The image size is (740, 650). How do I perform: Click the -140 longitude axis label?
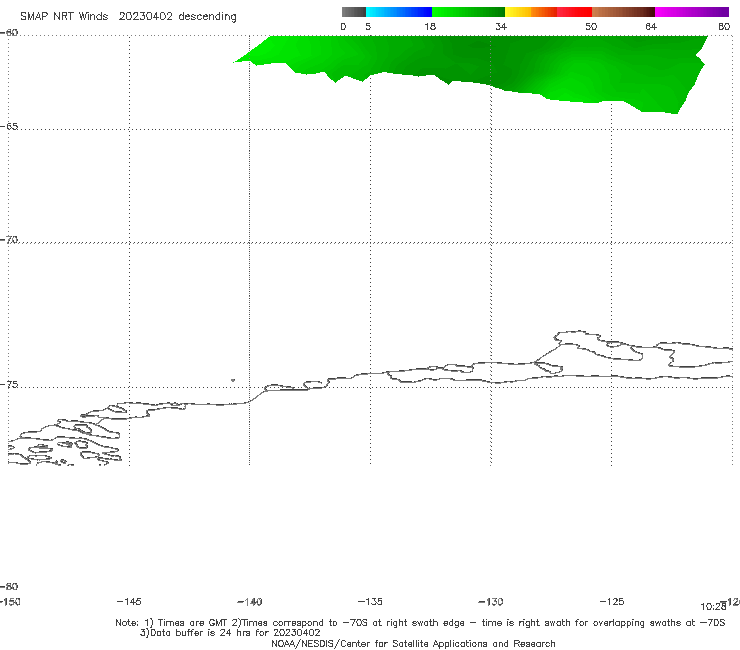coord(250,602)
